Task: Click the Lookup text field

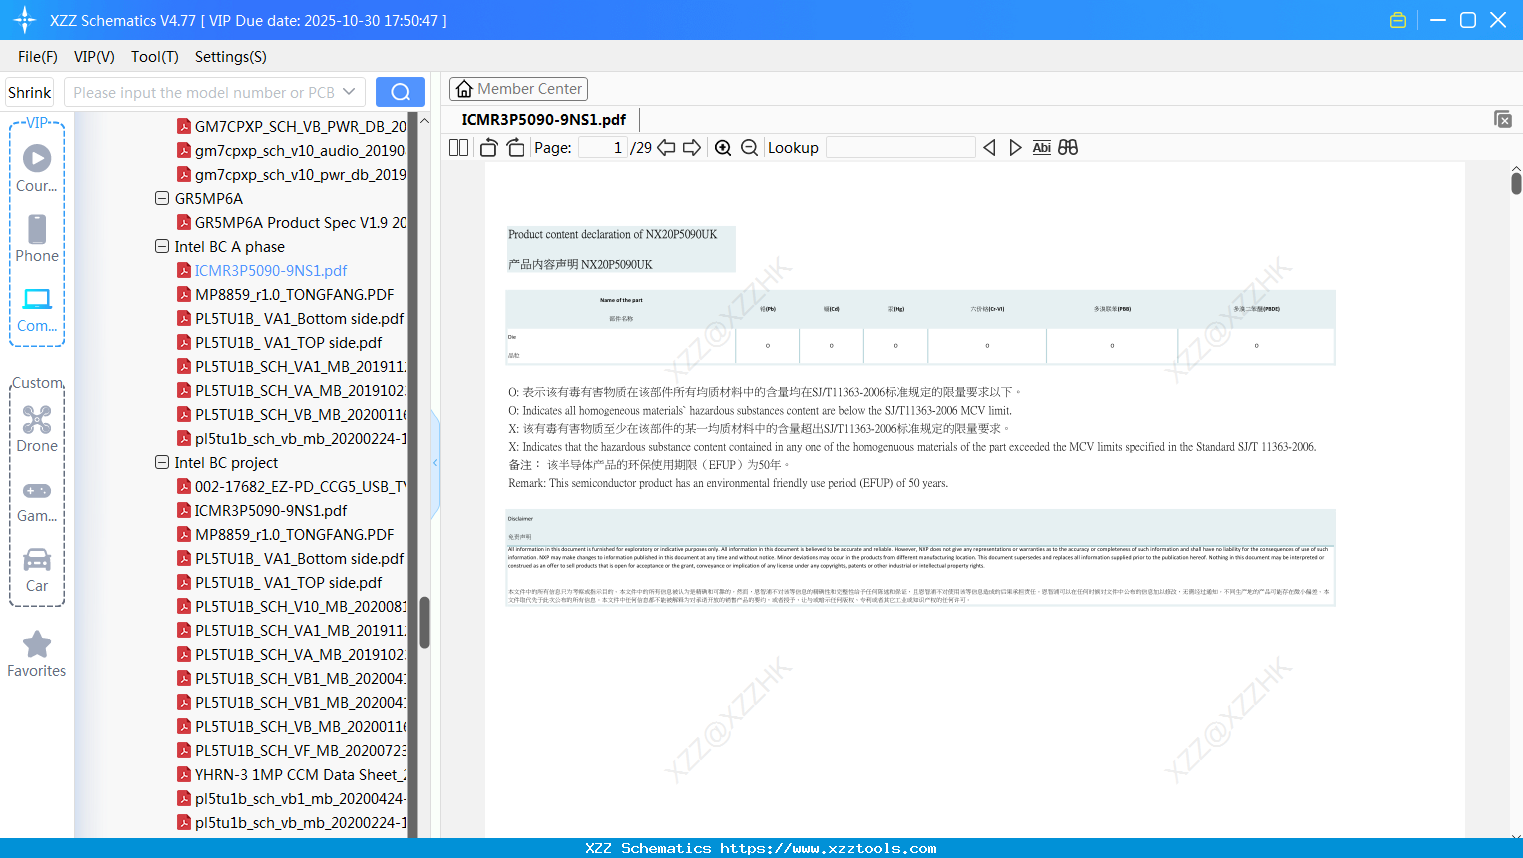Action: pyautogui.click(x=901, y=148)
